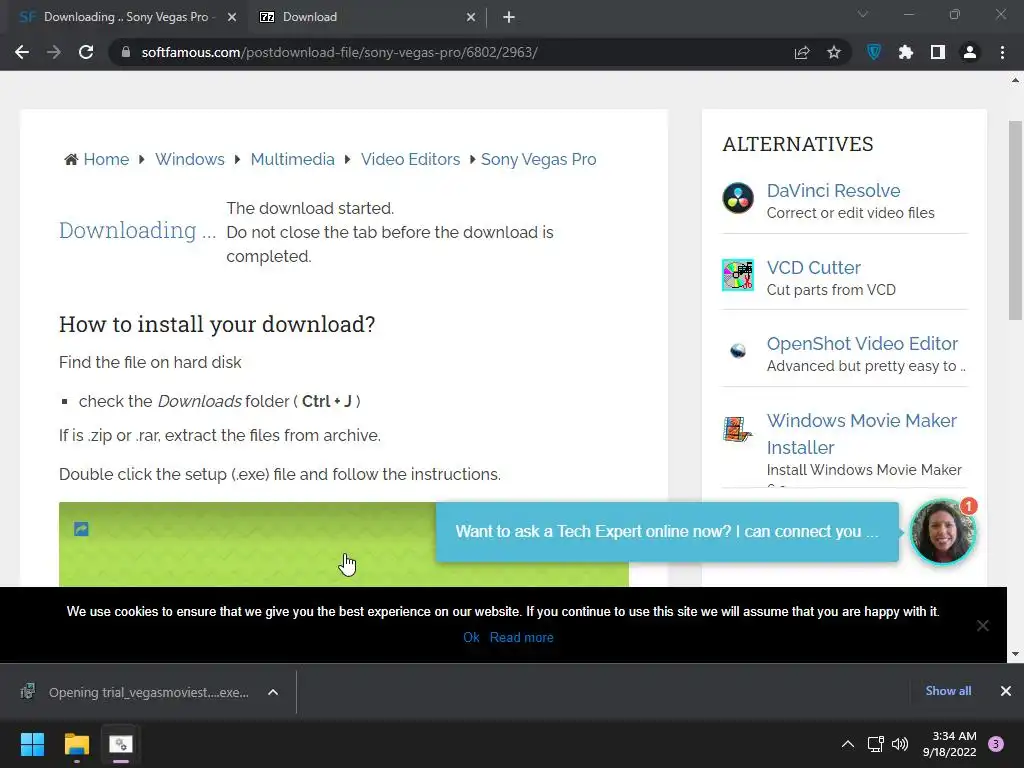Click the page vertical scrollbar thumb
This screenshot has height=768, width=1024.
click(x=1016, y=219)
